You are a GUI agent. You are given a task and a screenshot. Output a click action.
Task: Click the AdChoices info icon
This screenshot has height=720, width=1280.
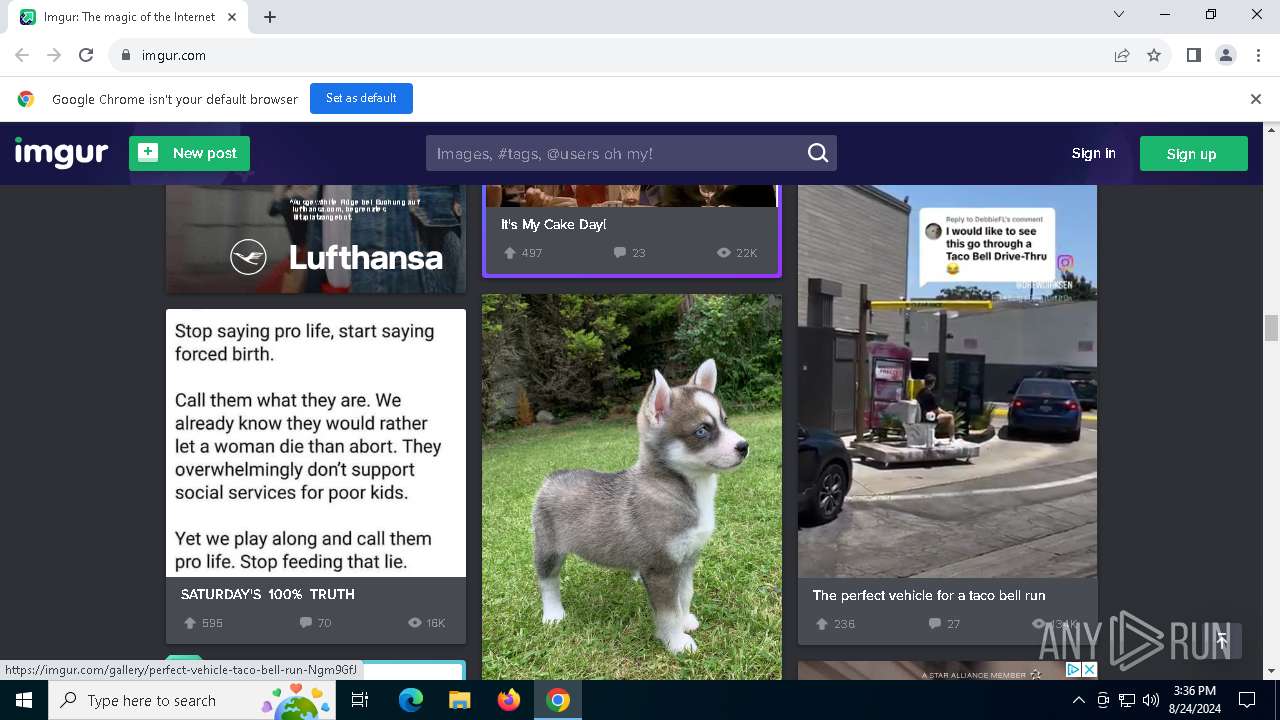[x=1073, y=670]
